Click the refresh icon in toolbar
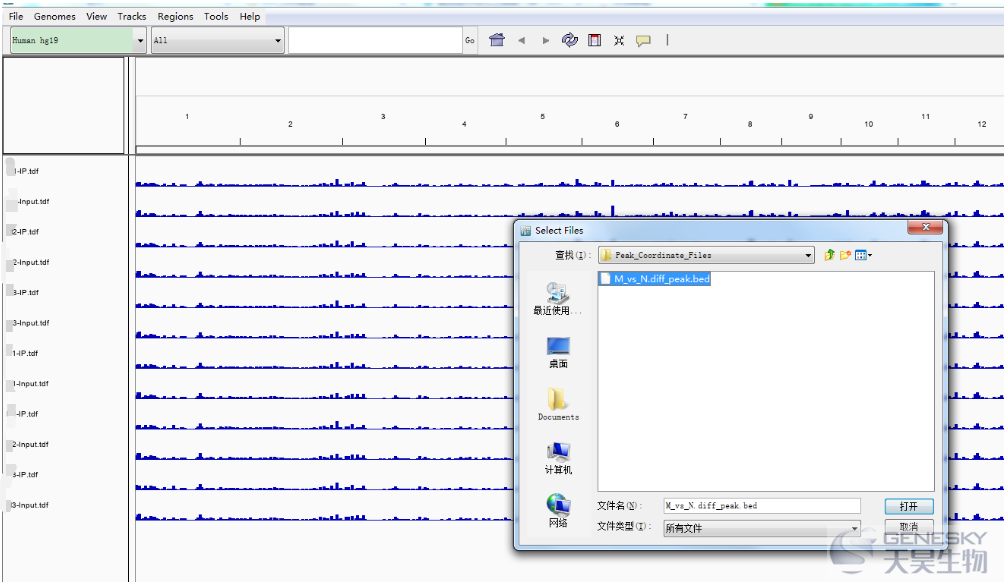The height and width of the screenshot is (582, 1008). click(x=570, y=41)
